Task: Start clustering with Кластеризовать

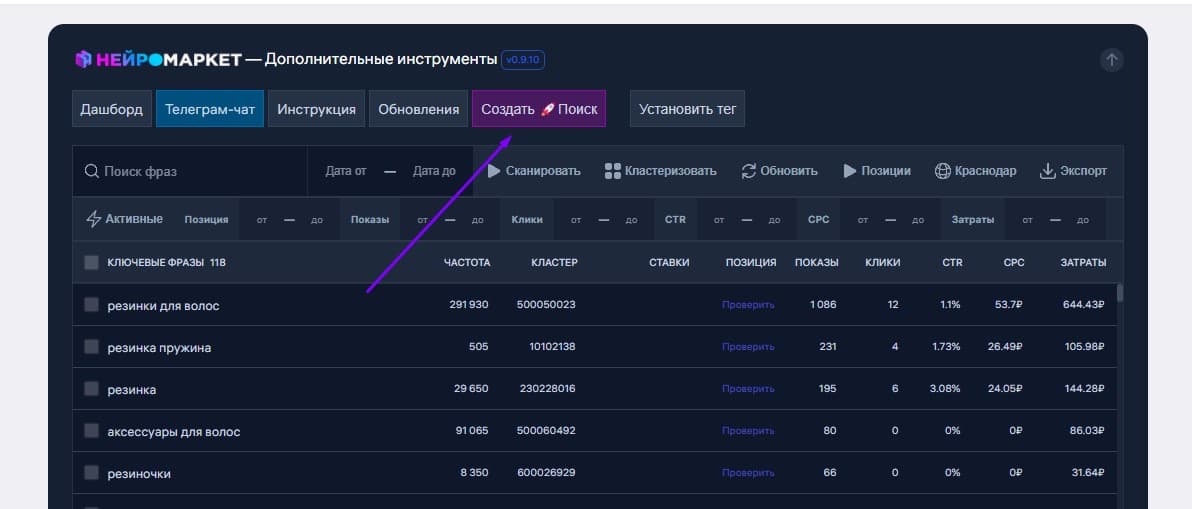Action: (x=661, y=171)
